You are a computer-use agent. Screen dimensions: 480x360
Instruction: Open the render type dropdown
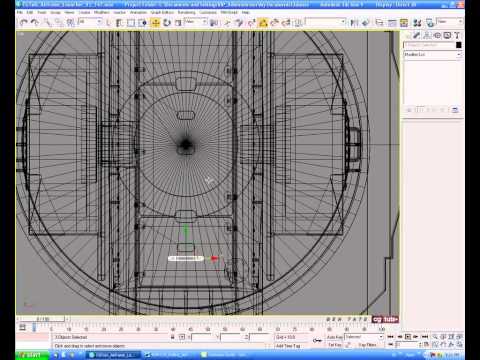[450, 22]
